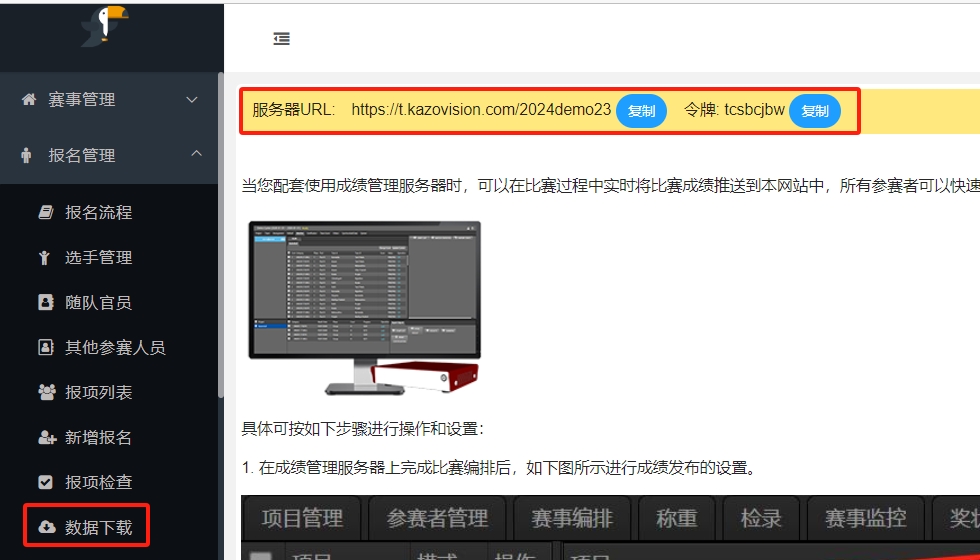Click the sidebar vertical scrollbar
The width and height of the screenshot is (980, 560).
(220, 240)
